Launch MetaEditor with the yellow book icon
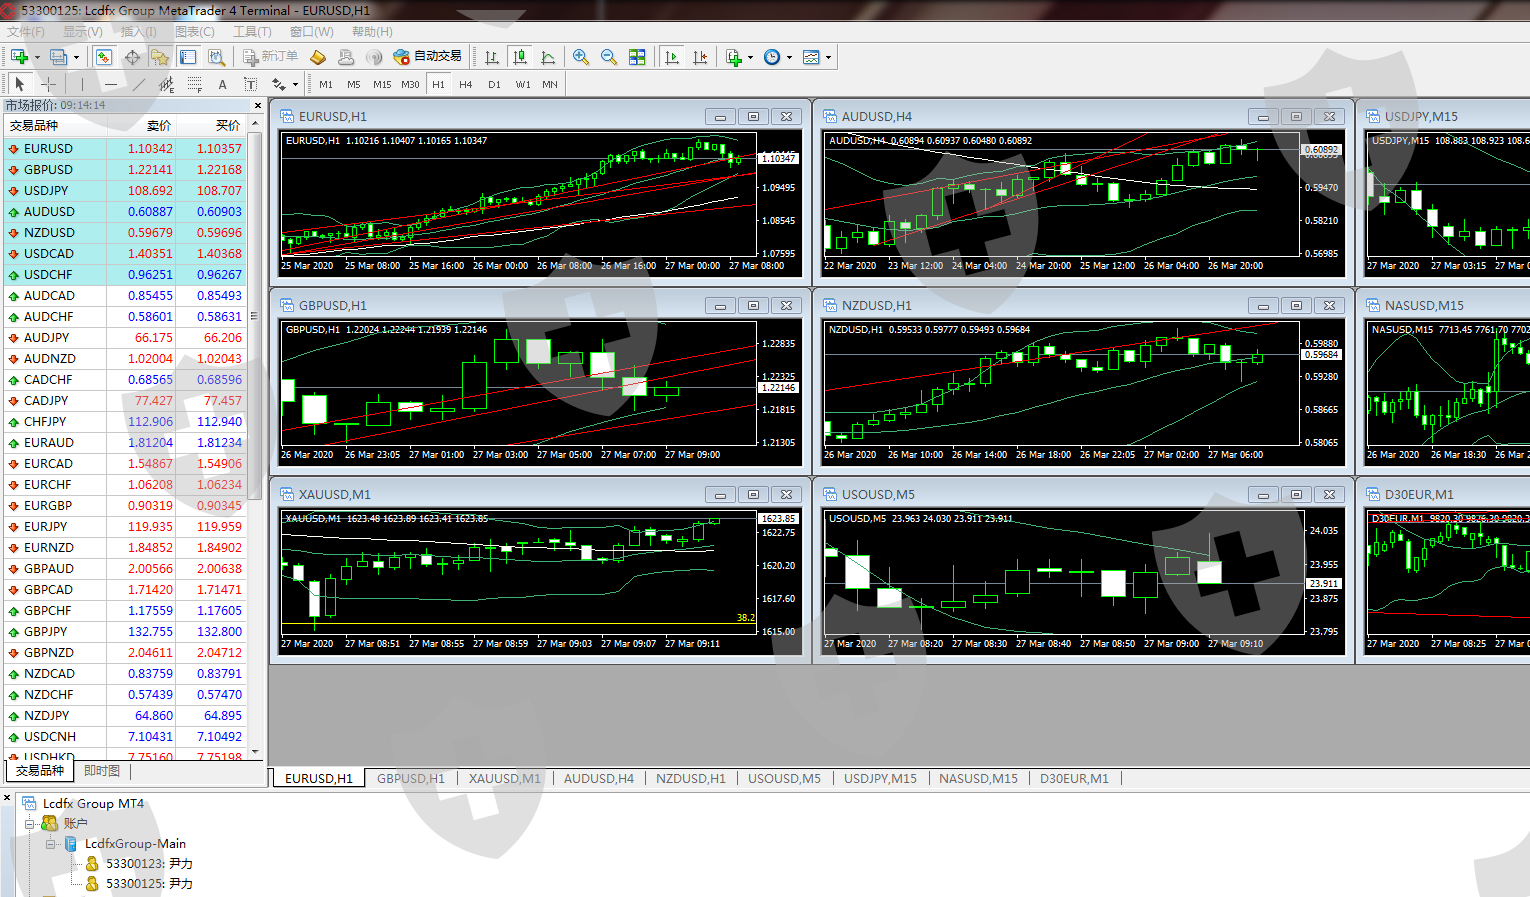The width and height of the screenshot is (1530, 897). 318,57
